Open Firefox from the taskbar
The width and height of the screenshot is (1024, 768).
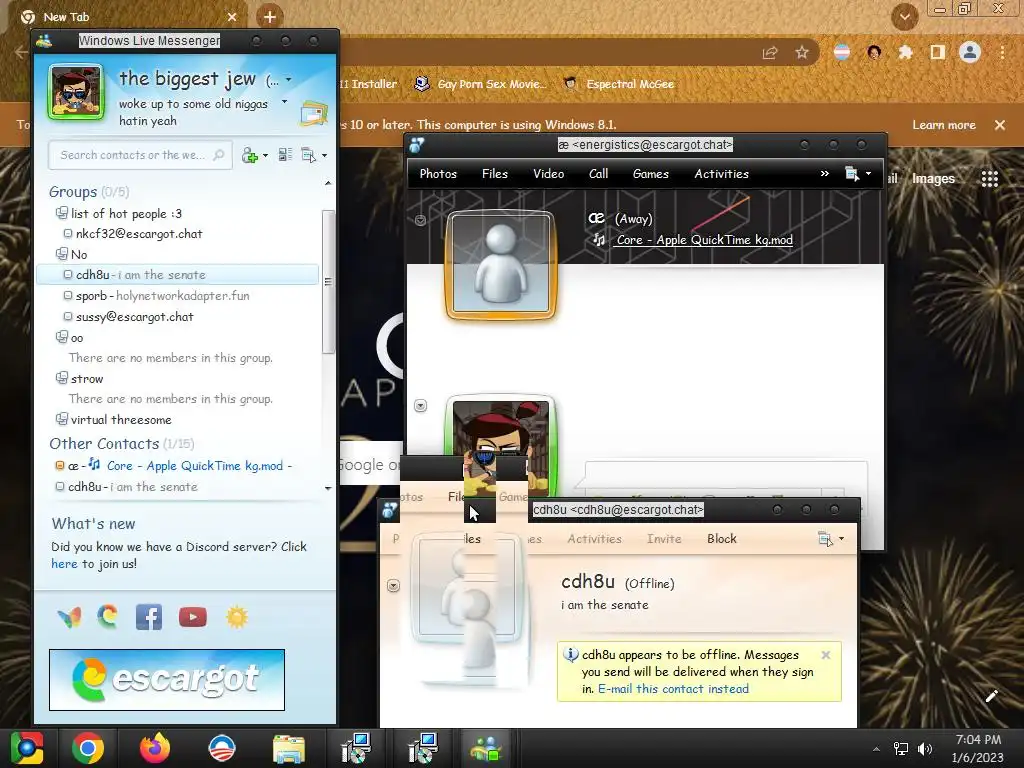[155, 748]
